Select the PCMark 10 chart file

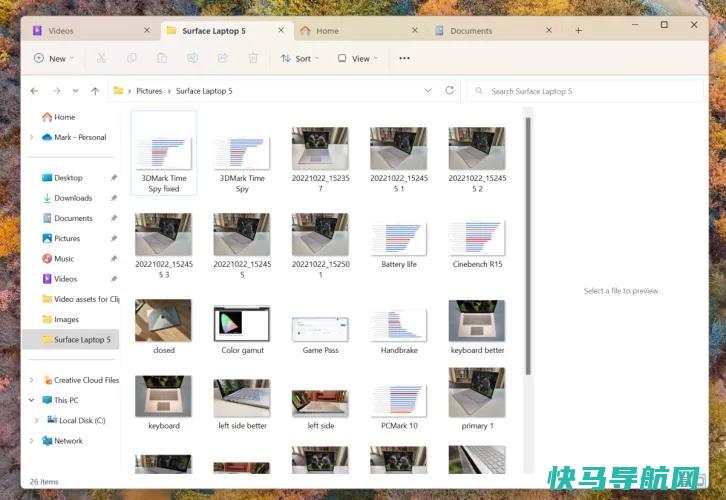(x=399, y=405)
